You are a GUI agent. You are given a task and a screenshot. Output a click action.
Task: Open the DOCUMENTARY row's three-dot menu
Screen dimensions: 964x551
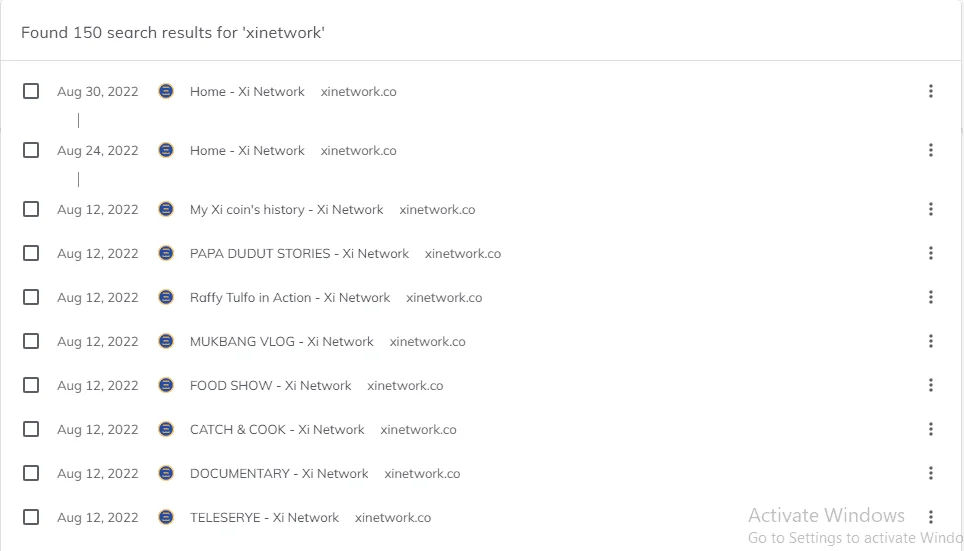click(x=931, y=473)
